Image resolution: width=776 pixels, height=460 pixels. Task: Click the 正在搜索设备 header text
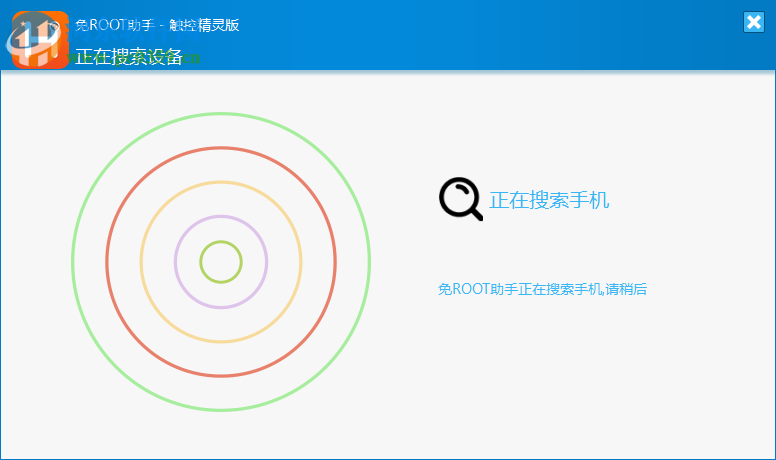[128, 57]
